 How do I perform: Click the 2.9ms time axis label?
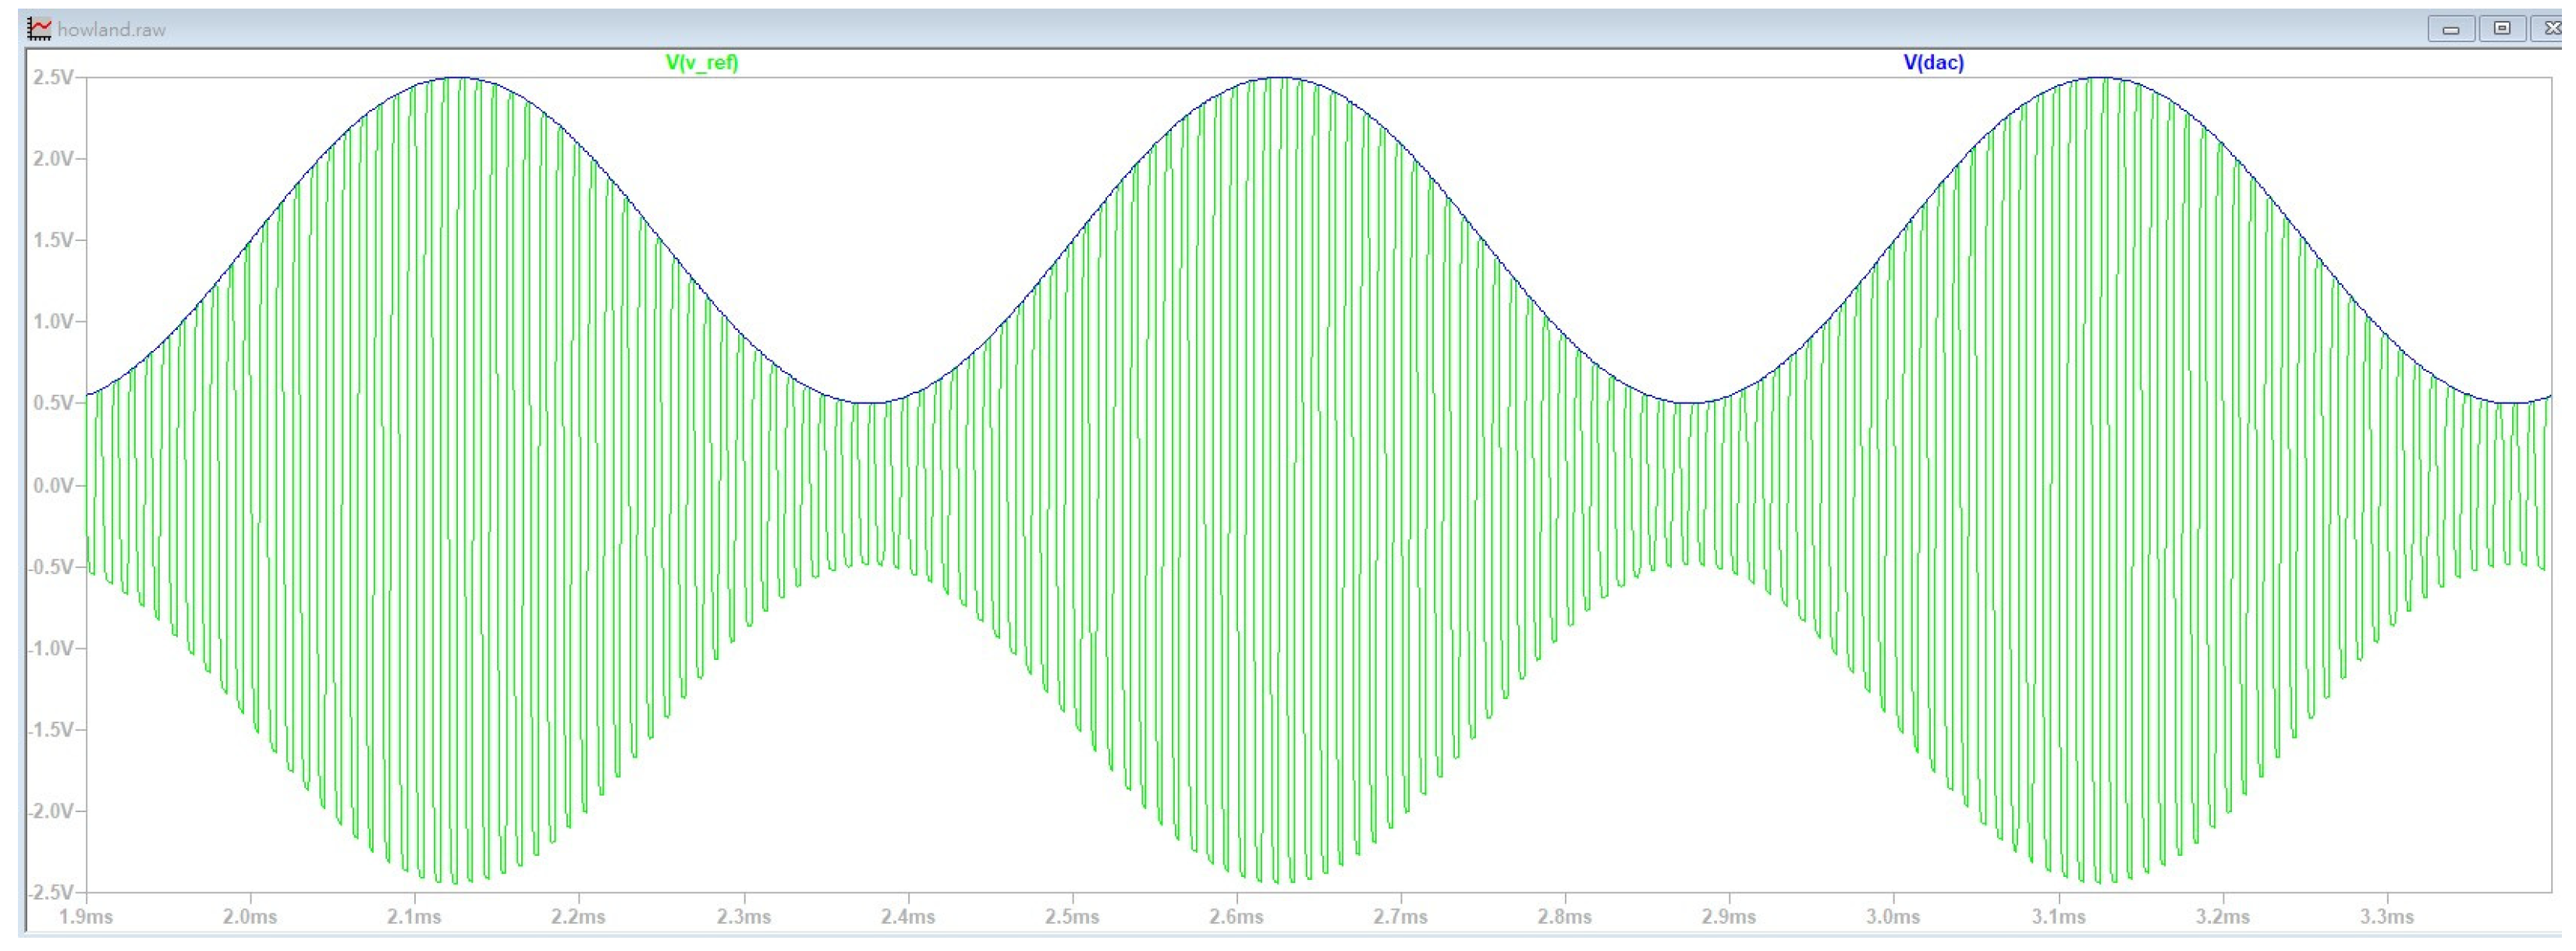pyautogui.click(x=1729, y=917)
